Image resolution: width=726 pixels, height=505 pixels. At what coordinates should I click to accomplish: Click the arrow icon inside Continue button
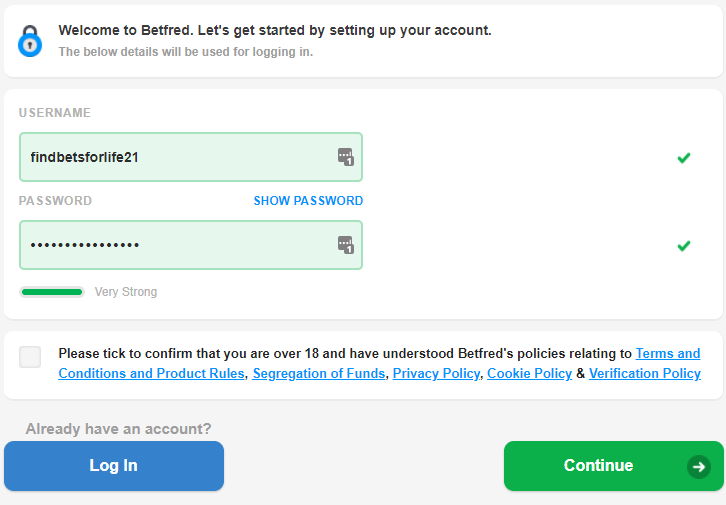pyautogui.click(x=699, y=466)
